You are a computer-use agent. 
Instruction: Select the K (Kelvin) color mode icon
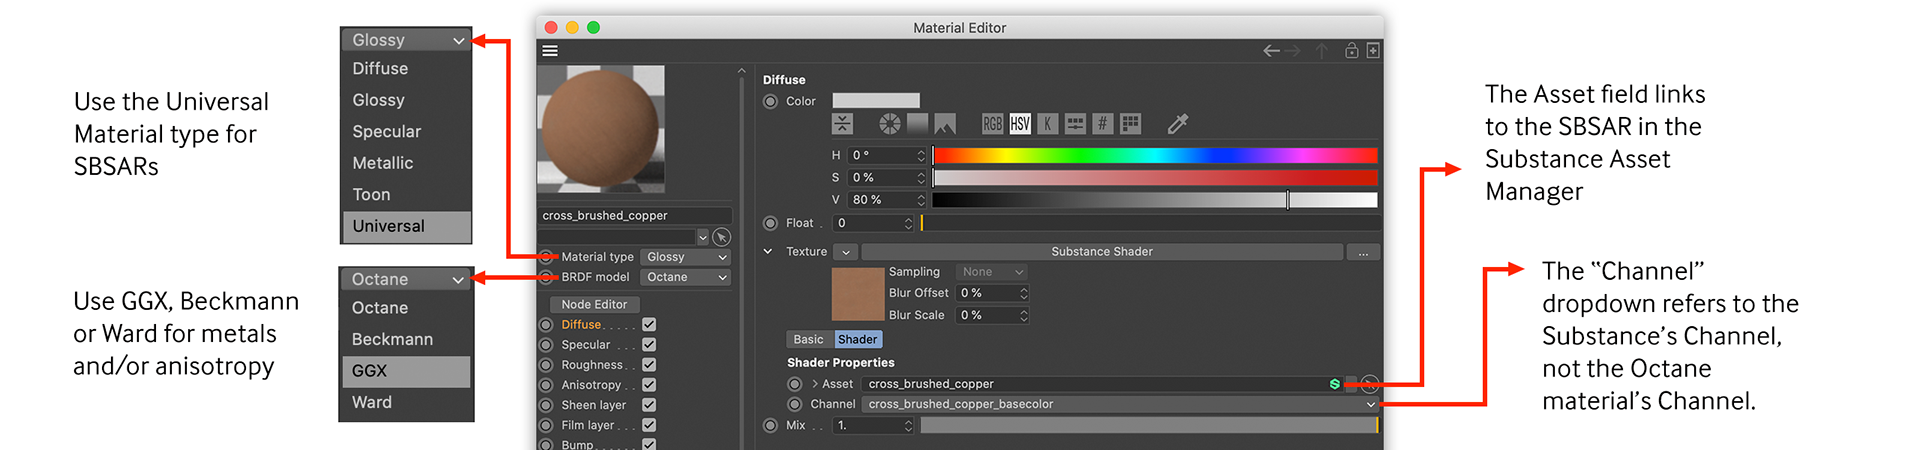pos(1047,124)
